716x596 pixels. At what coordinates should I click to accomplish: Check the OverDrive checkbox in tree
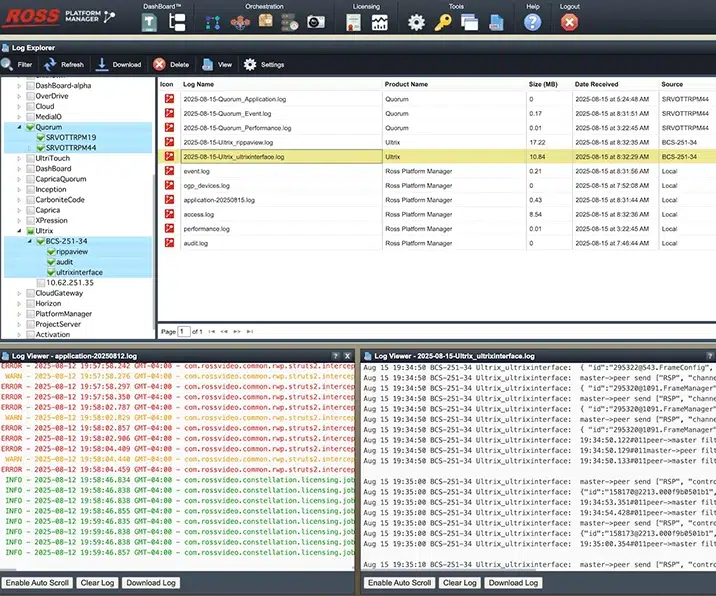31,96
